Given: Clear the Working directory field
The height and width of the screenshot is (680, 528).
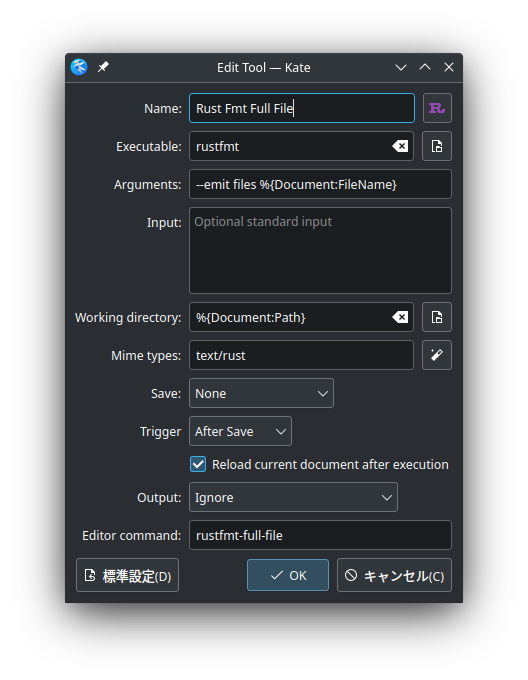Looking at the screenshot, I should coord(400,317).
